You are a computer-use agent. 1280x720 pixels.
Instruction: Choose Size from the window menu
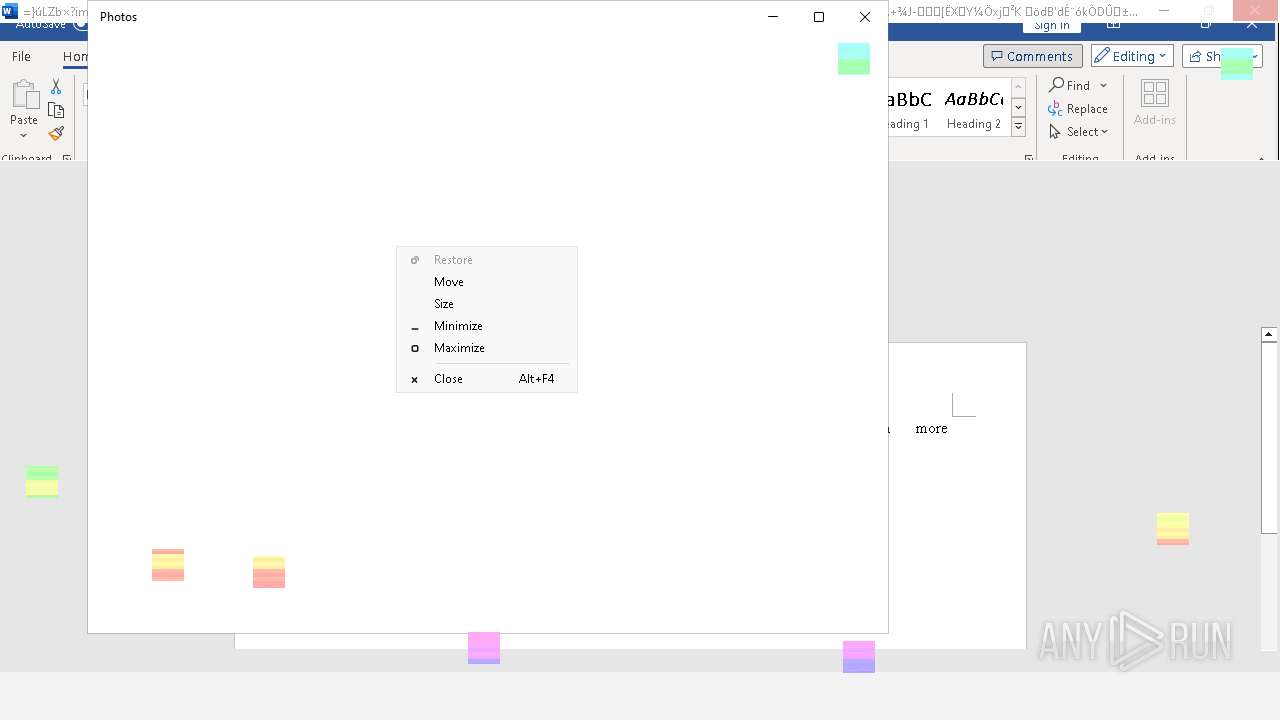487,304
